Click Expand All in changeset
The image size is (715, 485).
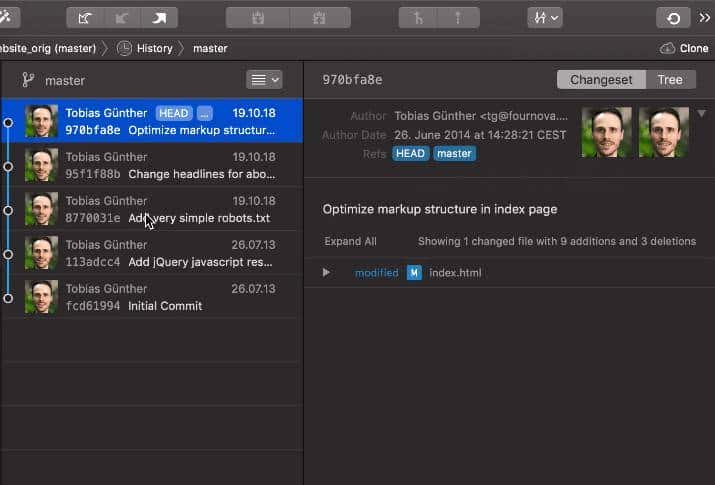point(350,241)
